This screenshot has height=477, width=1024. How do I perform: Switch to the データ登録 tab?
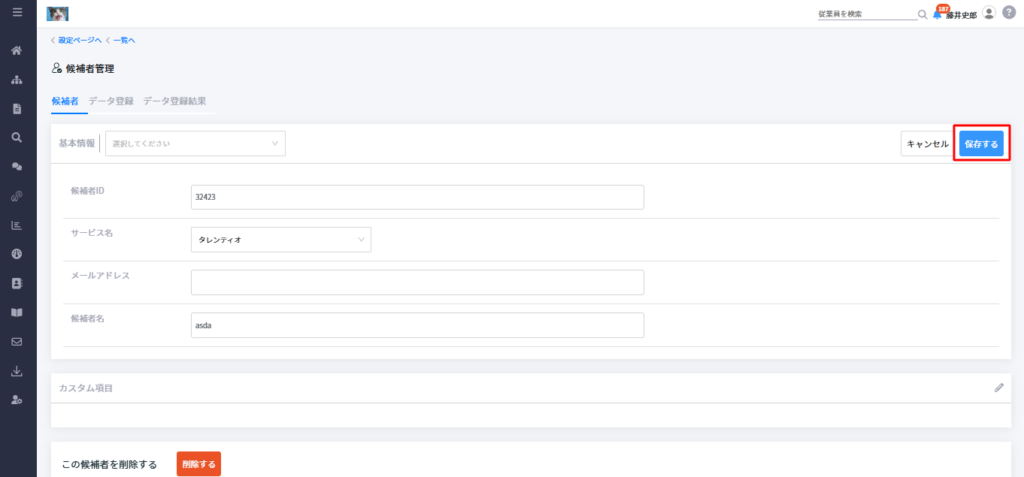tap(111, 101)
